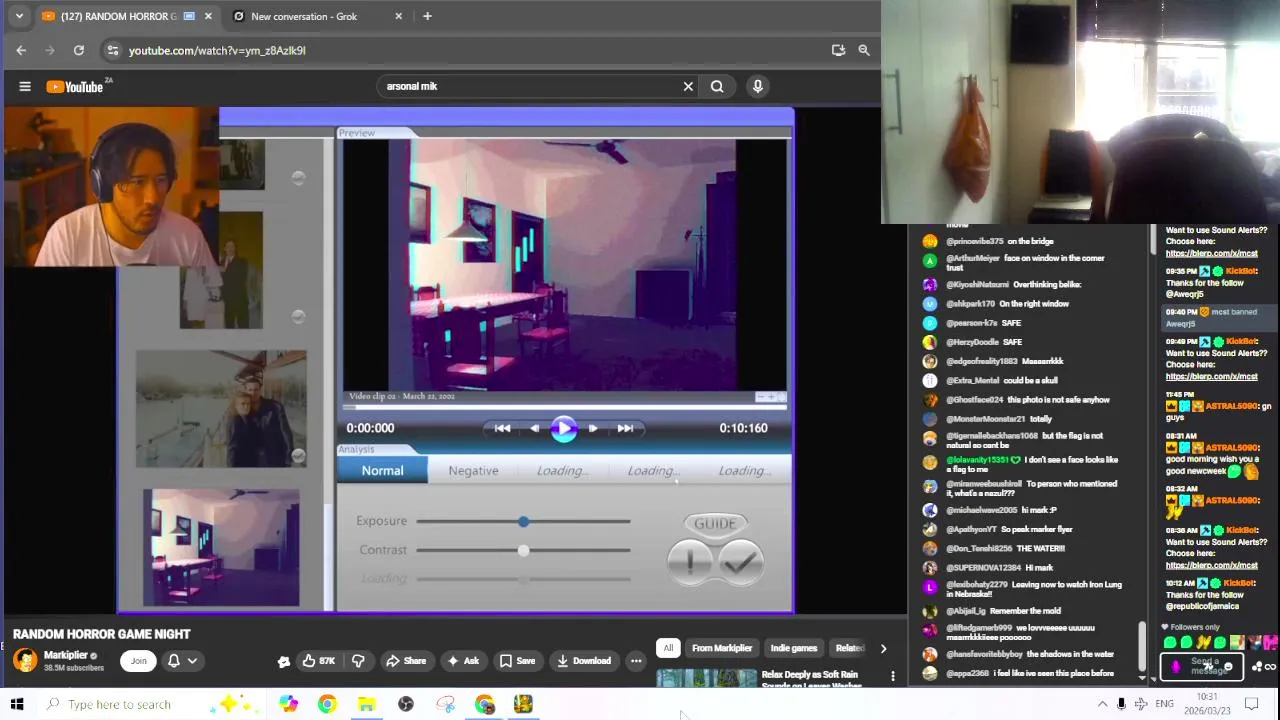This screenshot has height=720, width=1280.
Task: Select the couple by the lake photo
Action: pyautogui.click(x=221, y=408)
